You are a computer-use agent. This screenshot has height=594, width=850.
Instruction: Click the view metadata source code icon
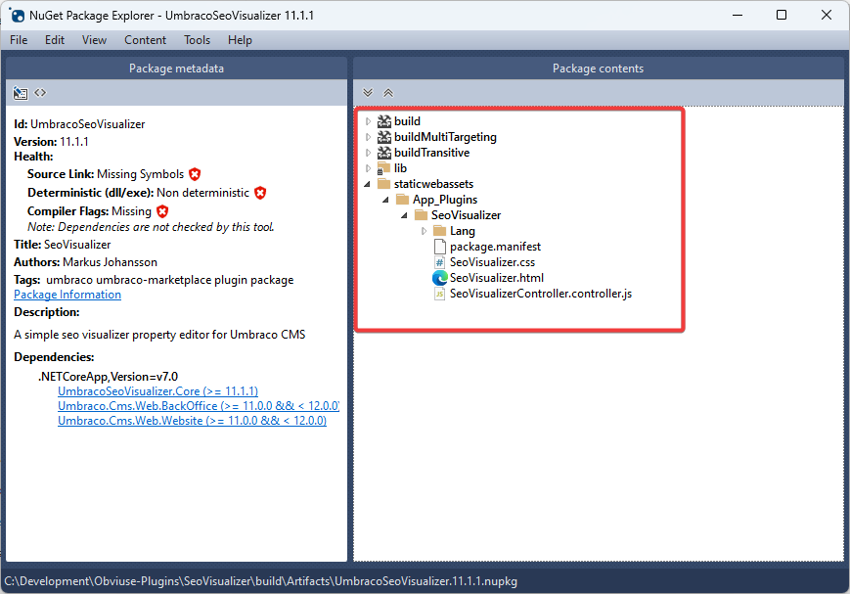tap(40, 93)
